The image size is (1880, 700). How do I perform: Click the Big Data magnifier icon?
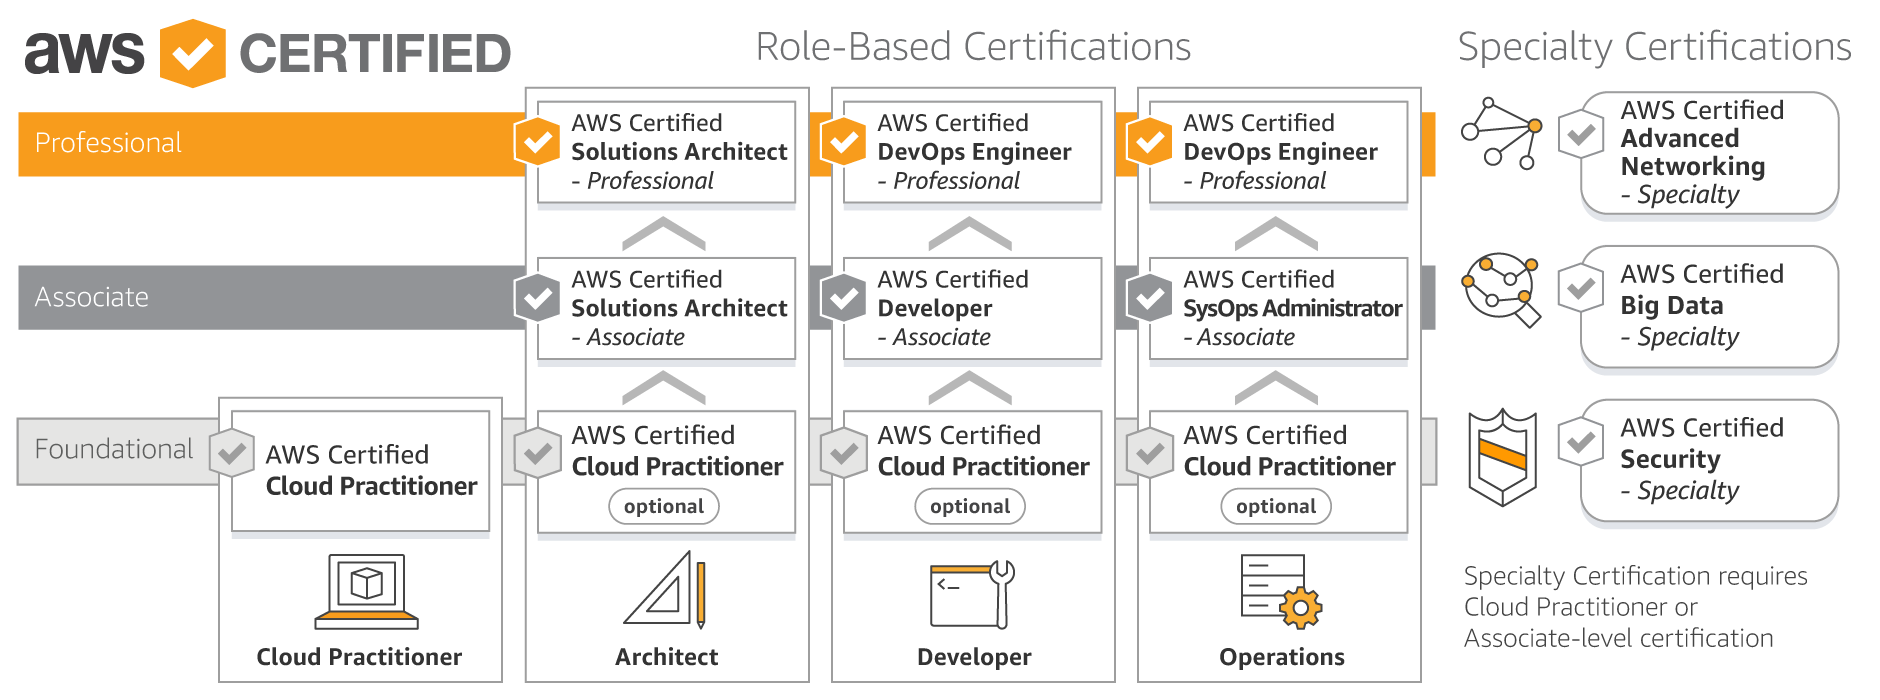(x=1500, y=289)
